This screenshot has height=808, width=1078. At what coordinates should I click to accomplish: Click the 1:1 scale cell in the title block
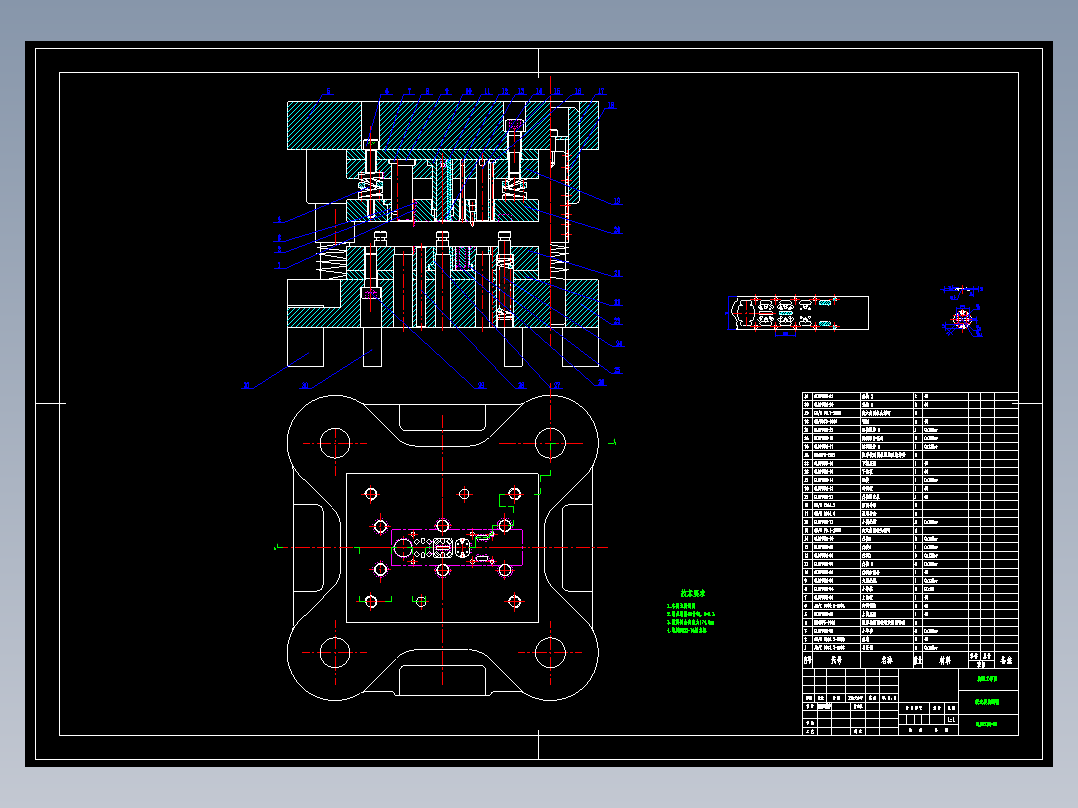click(952, 719)
